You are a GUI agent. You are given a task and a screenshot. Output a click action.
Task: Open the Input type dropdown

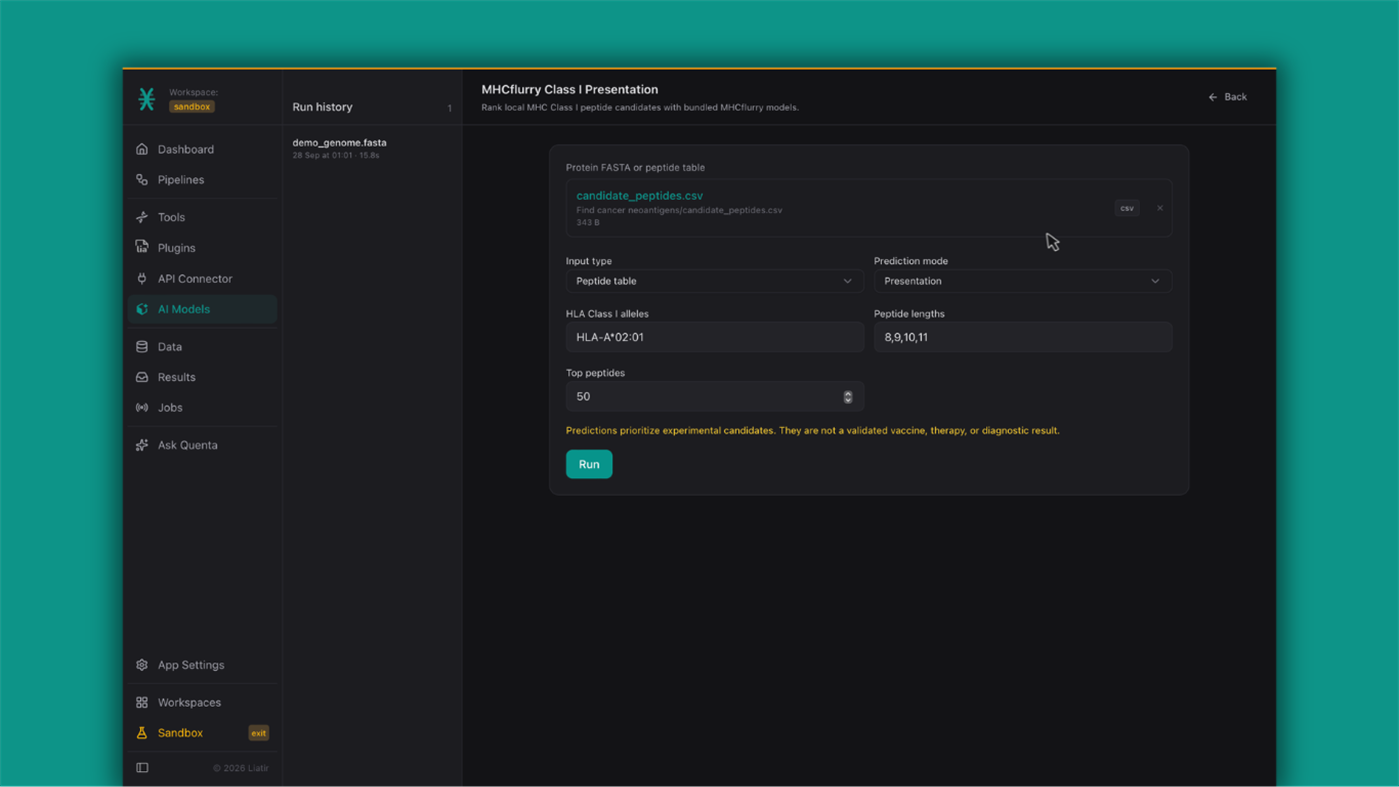point(715,281)
